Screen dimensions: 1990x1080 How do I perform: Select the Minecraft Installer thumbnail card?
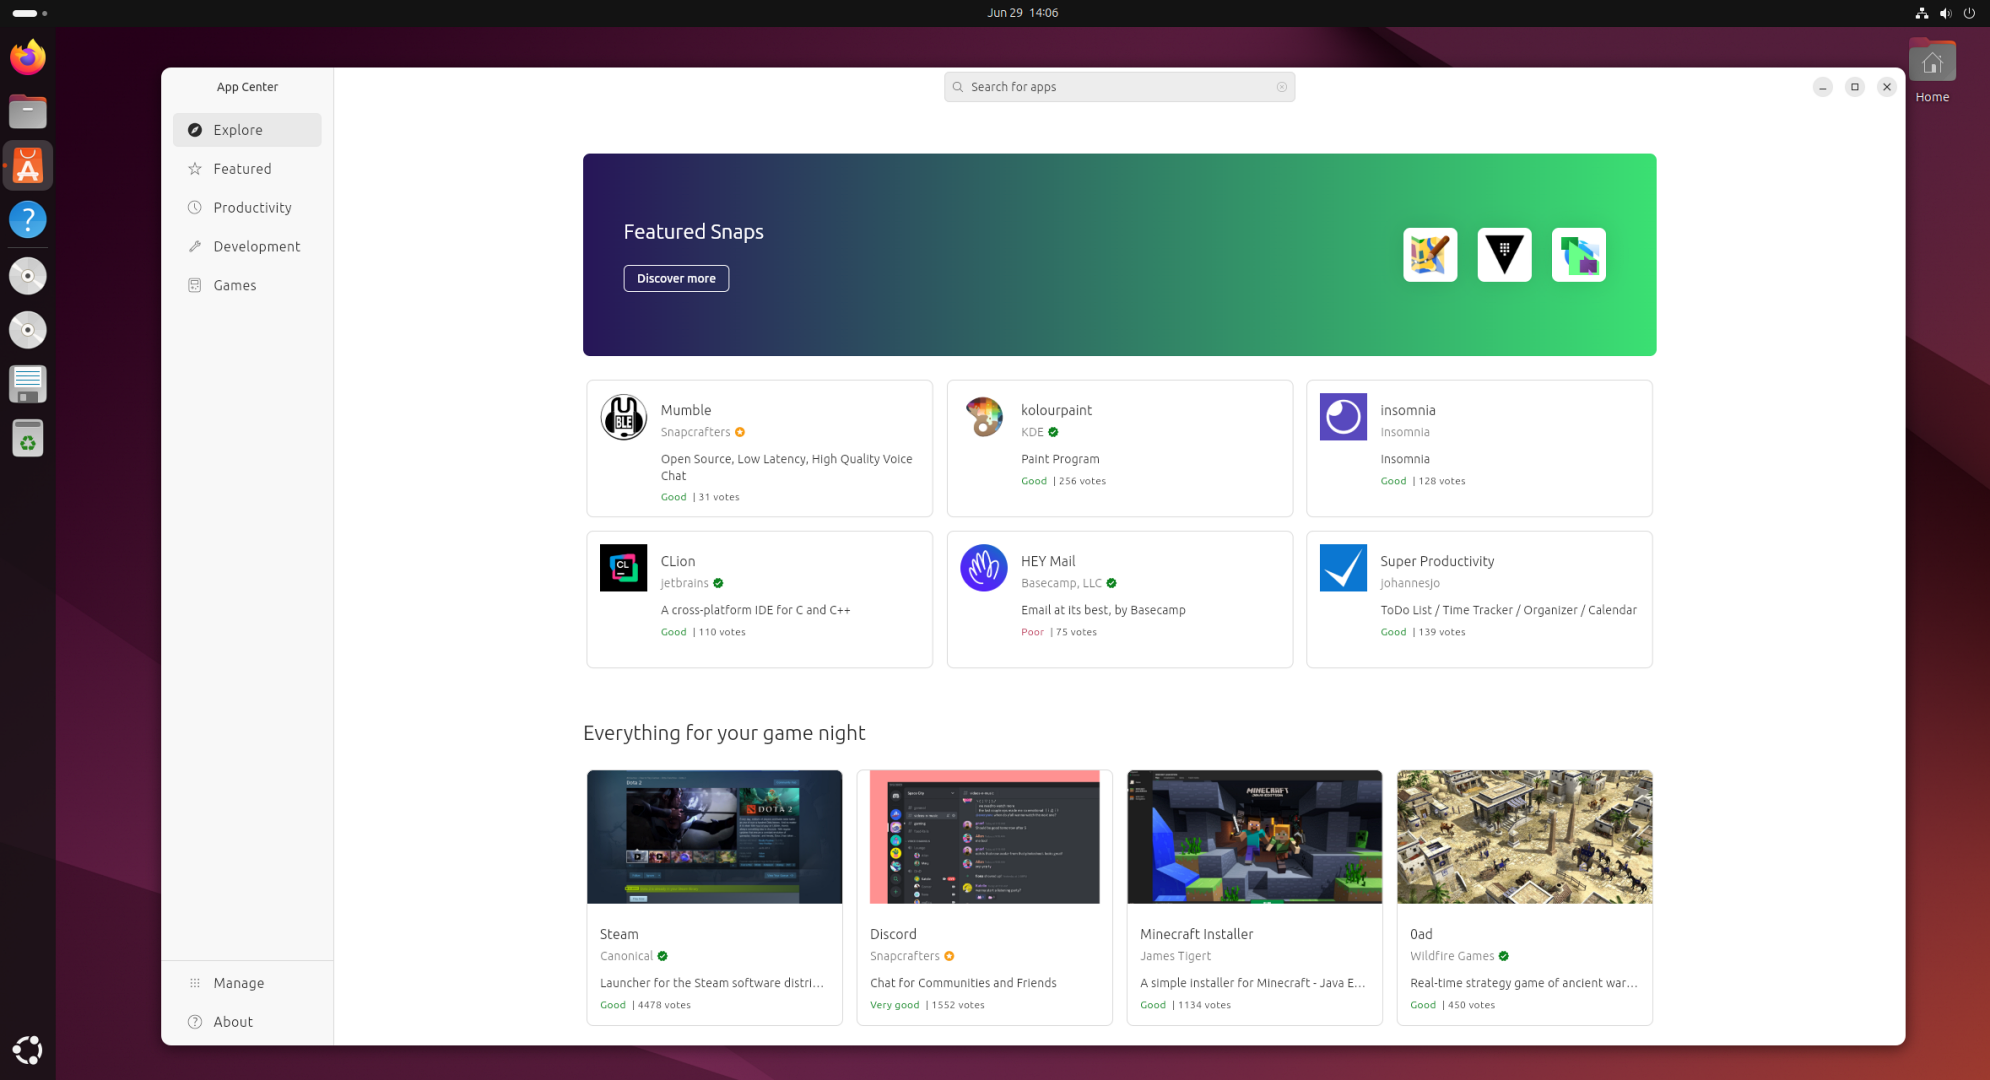[x=1254, y=897]
